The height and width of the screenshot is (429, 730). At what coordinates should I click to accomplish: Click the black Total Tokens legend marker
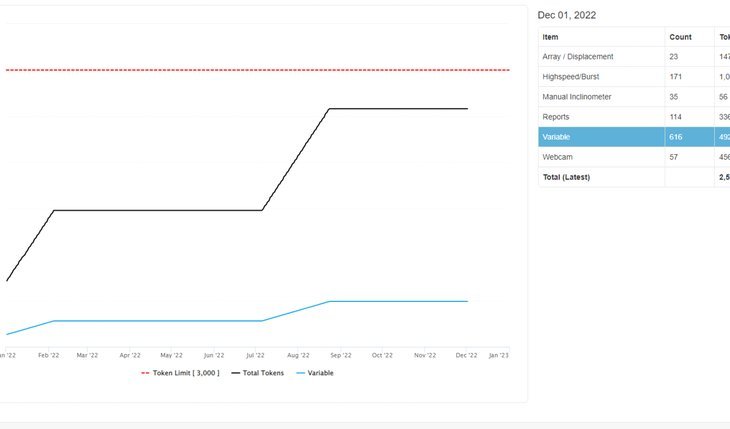(x=236, y=373)
